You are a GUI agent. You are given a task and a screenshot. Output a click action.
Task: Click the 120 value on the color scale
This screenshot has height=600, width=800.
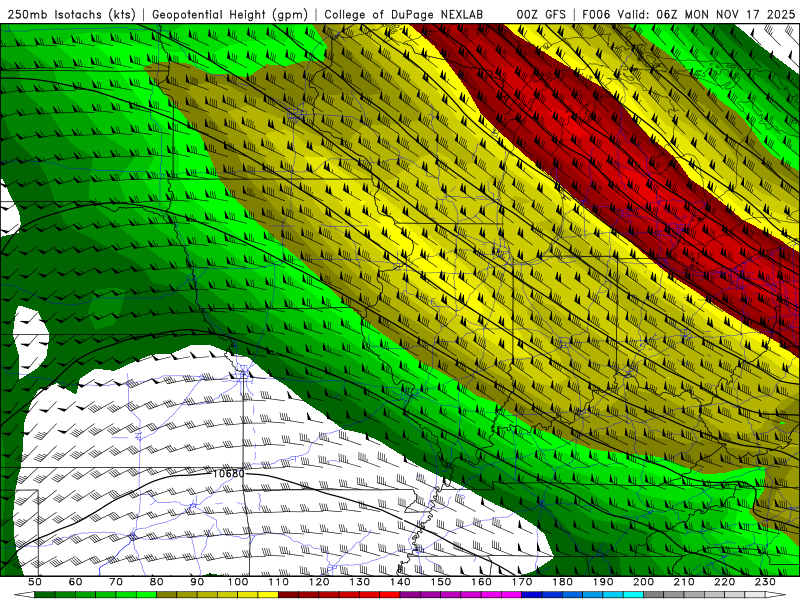(x=319, y=582)
